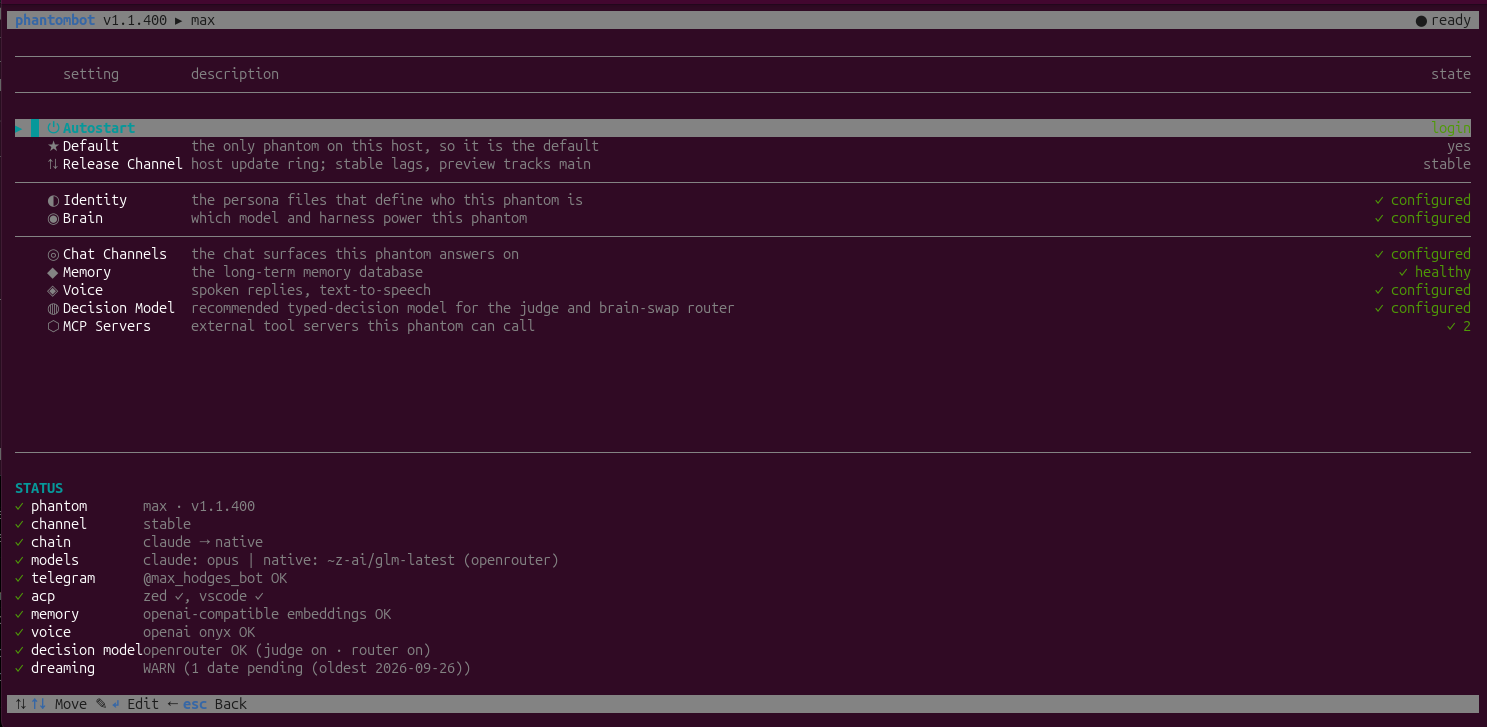Screen dimensions: 1487x727
Task: Click the 'max' breadcrumb in header
Action: click(203, 20)
